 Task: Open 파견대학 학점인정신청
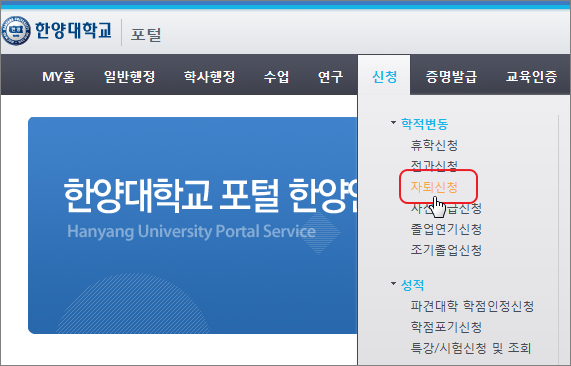tap(472, 306)
